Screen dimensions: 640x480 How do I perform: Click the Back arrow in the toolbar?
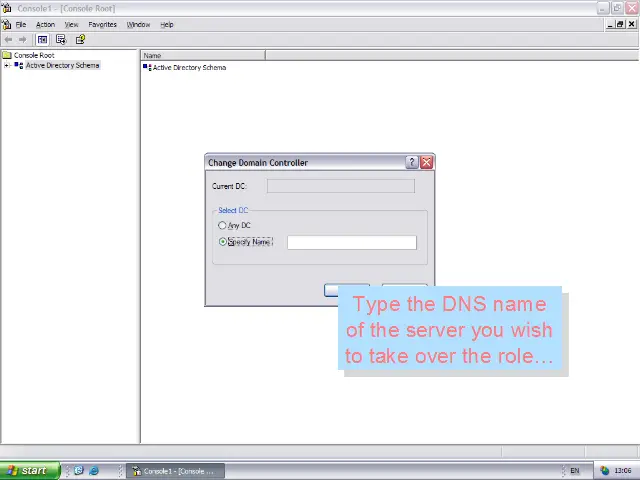tap(9, 39)
